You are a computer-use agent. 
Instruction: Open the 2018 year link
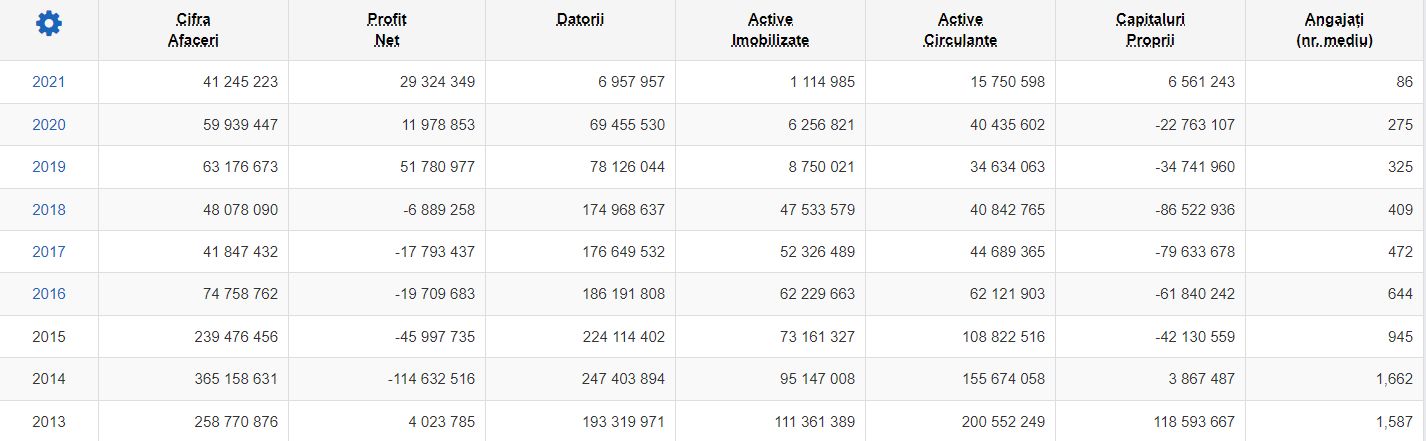(x=48, y=210)
